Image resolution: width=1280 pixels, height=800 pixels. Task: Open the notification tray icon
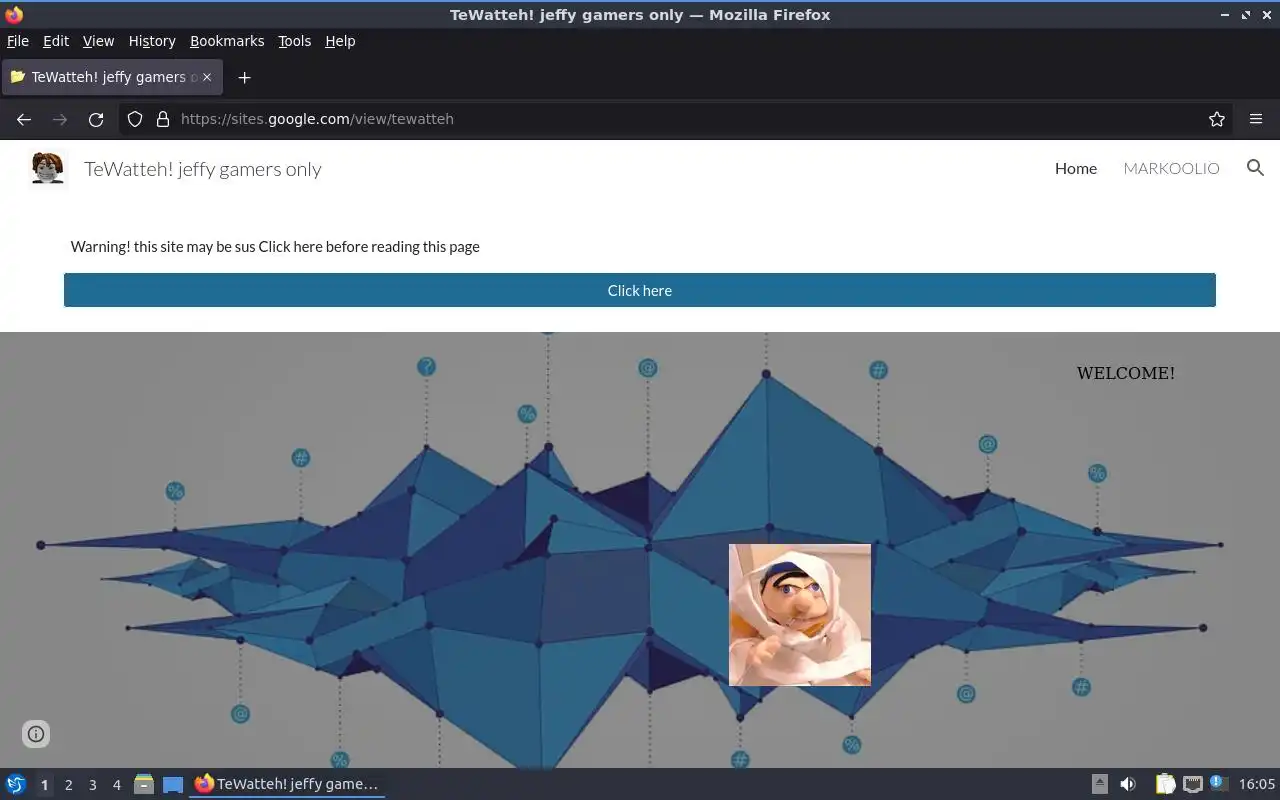[x=1218, y=783]
